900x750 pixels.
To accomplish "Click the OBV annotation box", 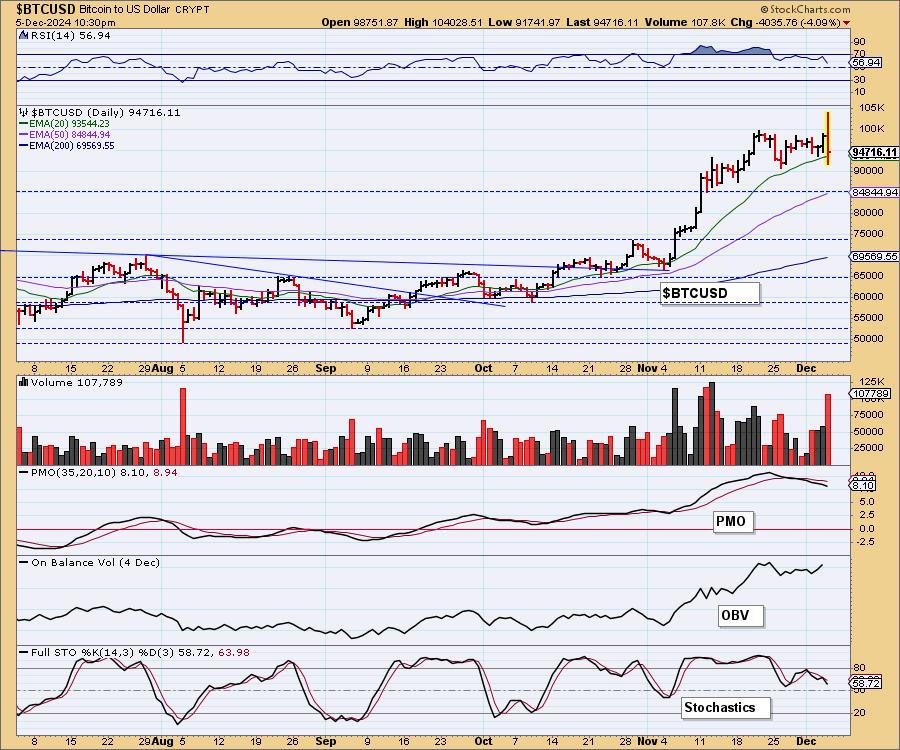I will pyautogui.click(x=740, y=615).
